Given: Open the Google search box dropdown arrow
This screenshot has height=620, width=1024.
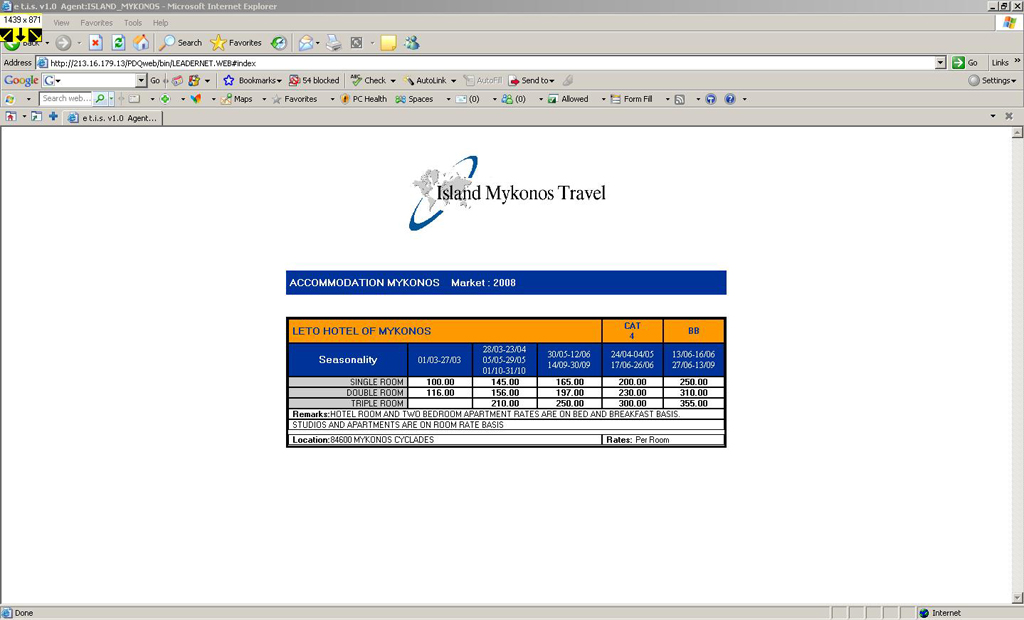Looking at the screenshot, I should [x=140, y=80].
